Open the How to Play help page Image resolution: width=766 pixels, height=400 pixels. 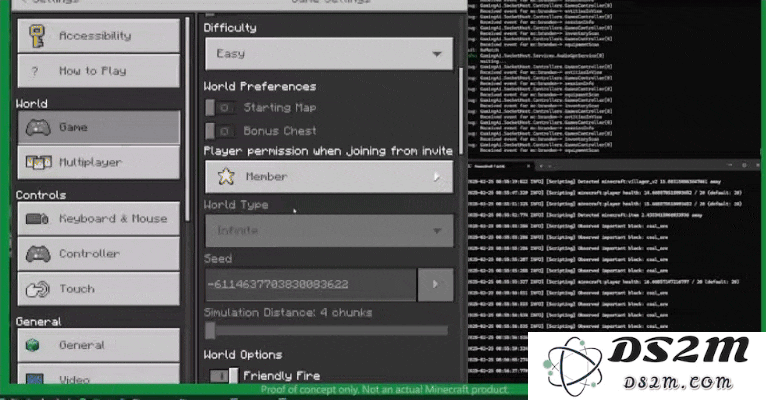click(x=99, y=71)
